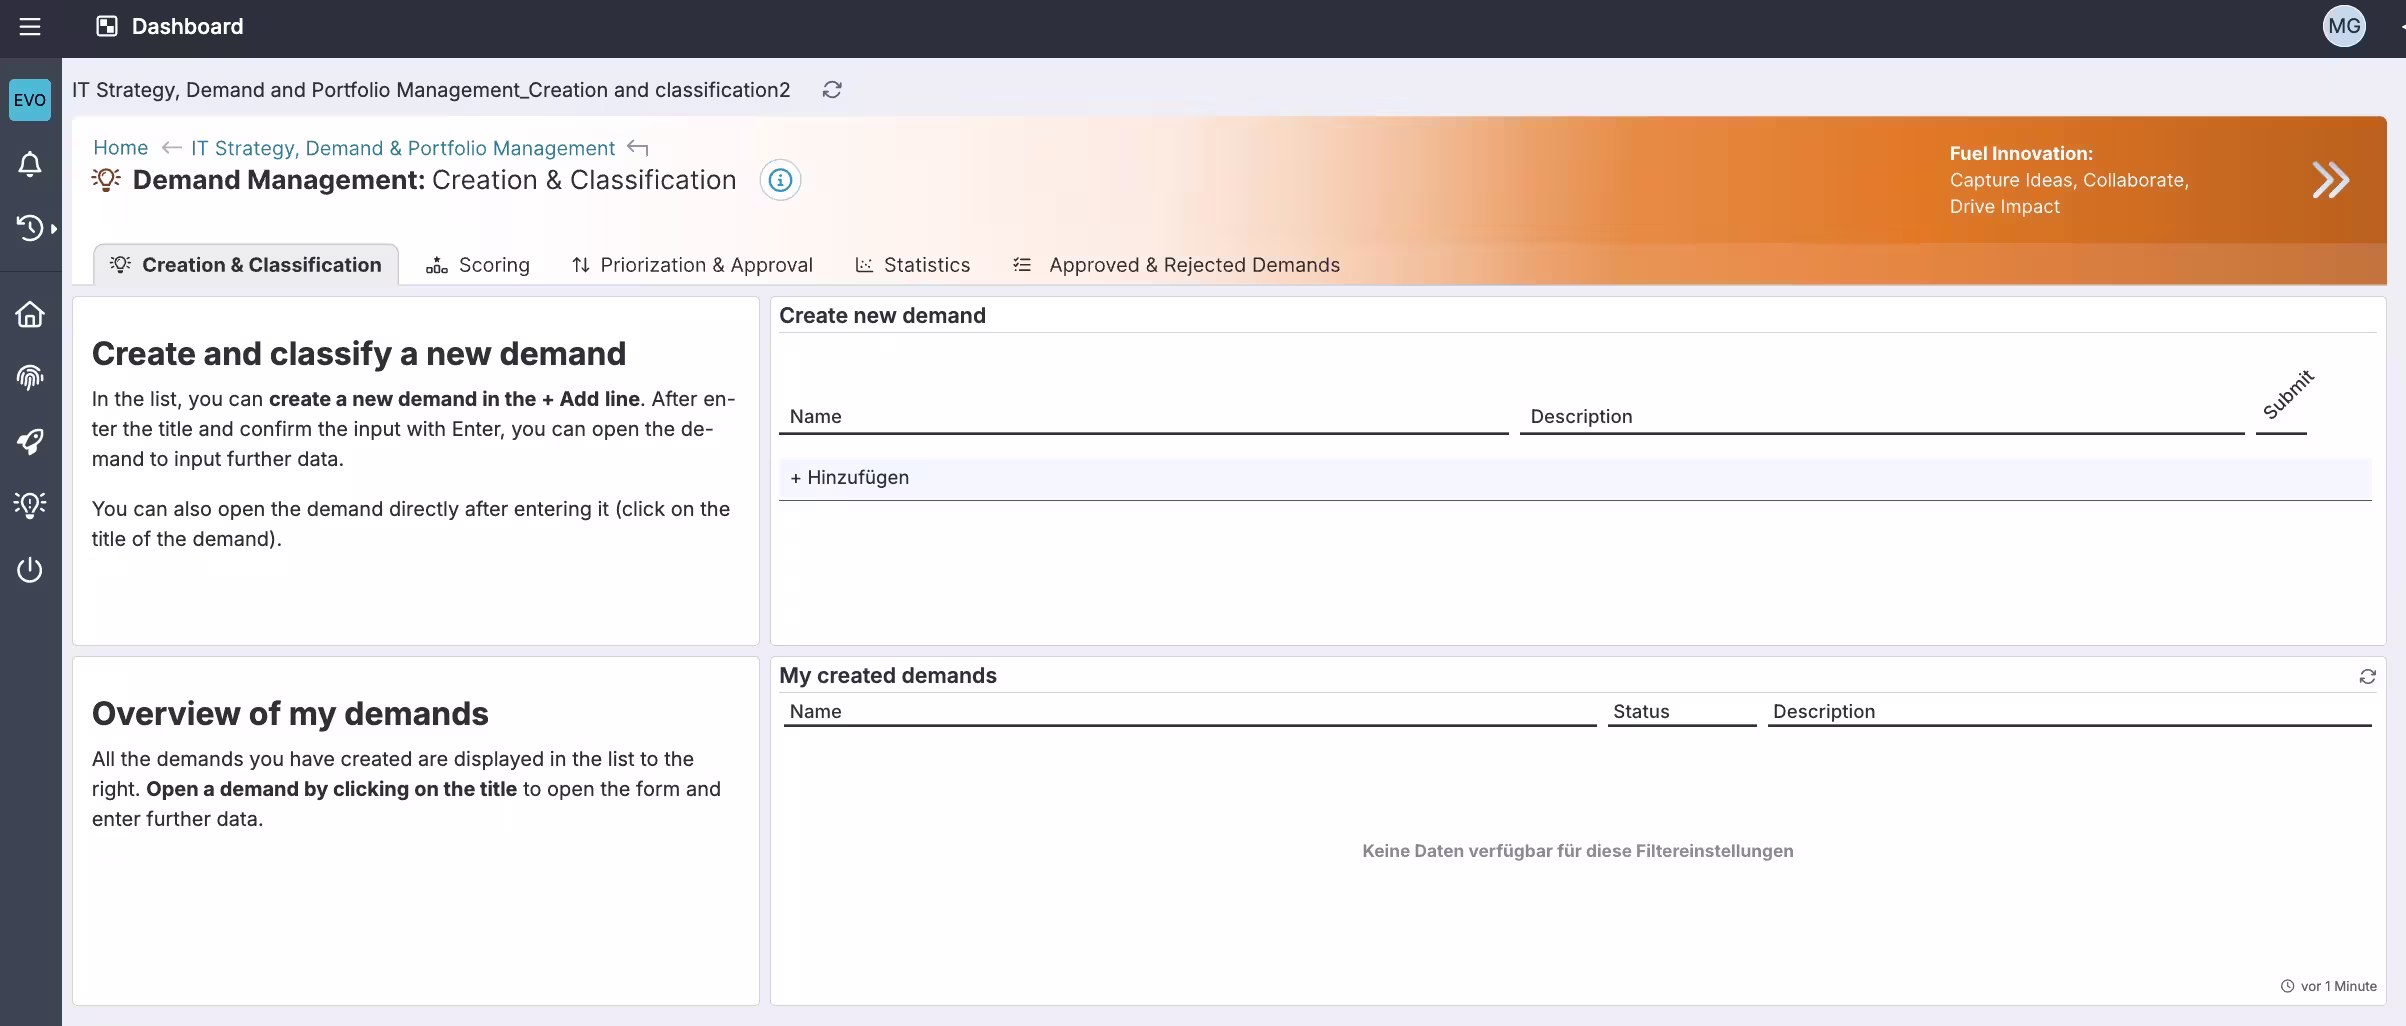Click the MG user avatar
The height and width of the screenshot is (1026, 2406).
click(2345, 26)
